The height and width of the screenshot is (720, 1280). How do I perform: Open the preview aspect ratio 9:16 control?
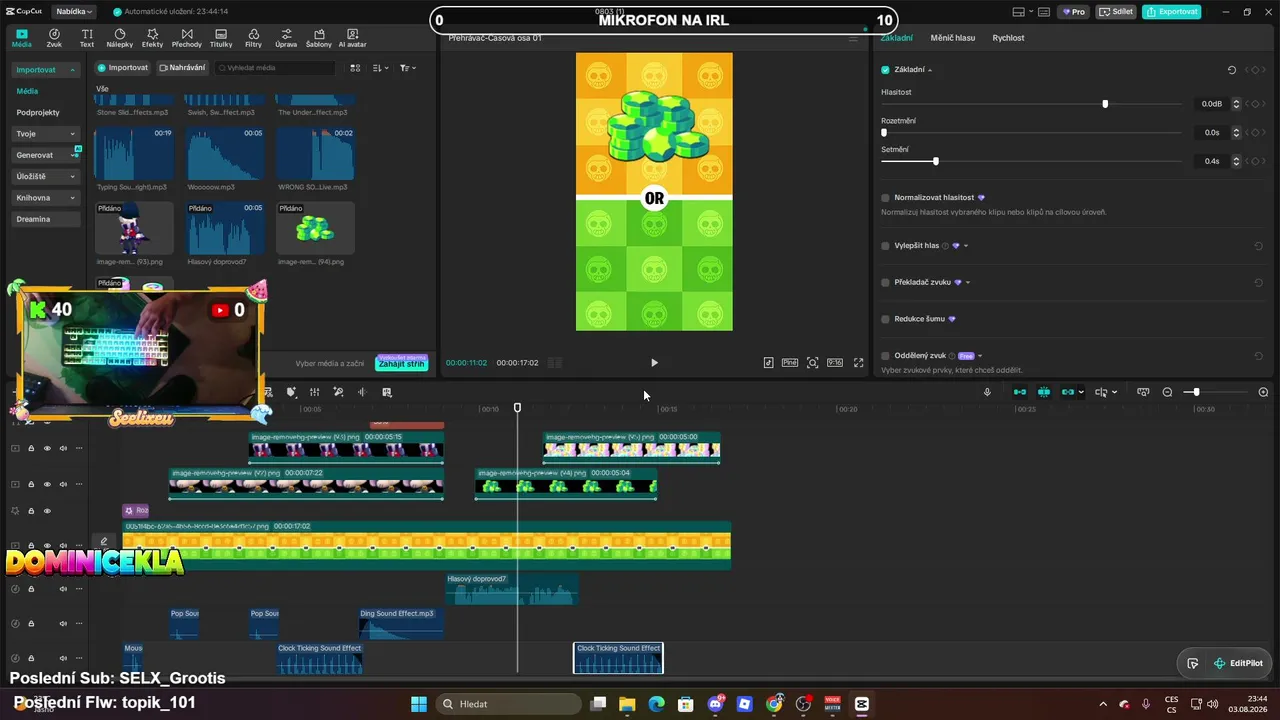pyautogui.click(x=835, y=363)
